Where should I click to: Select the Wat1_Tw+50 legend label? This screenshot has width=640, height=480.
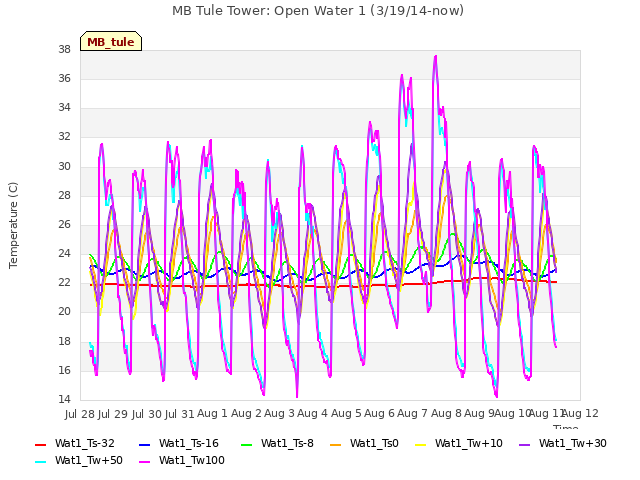click(89, 460)
